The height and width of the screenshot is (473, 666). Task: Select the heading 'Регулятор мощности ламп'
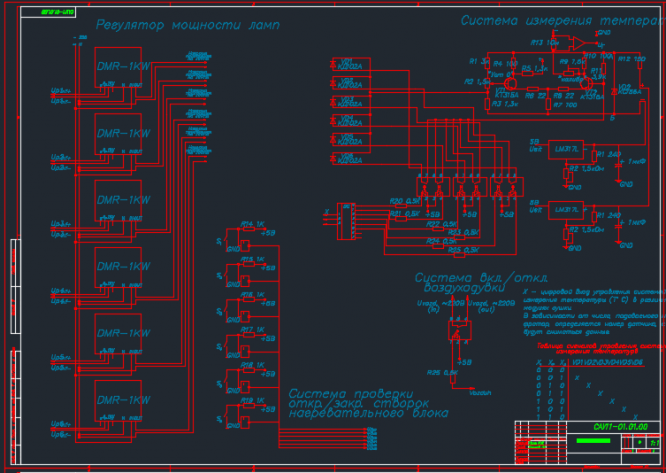point(187,25)
